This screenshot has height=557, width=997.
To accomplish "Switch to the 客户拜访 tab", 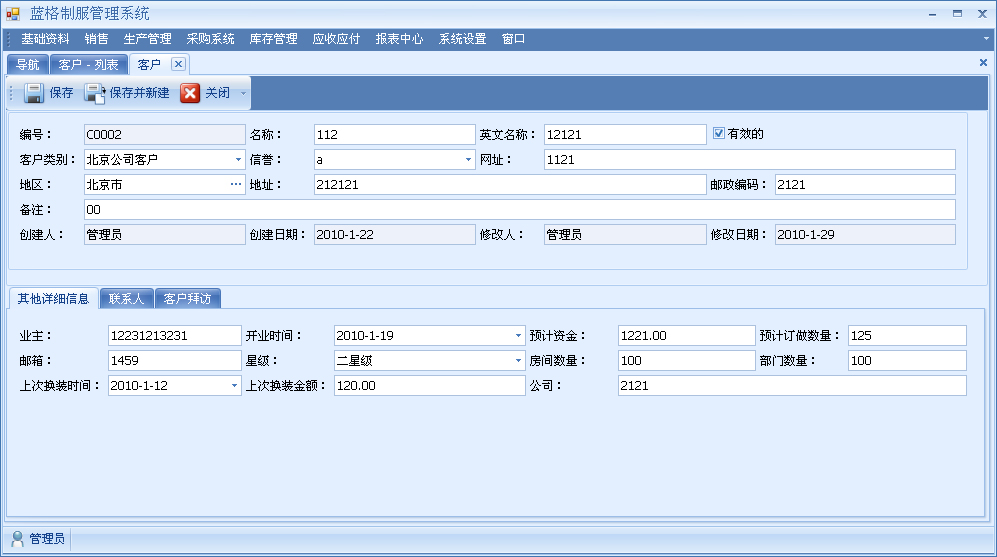I will click(188, 298).
